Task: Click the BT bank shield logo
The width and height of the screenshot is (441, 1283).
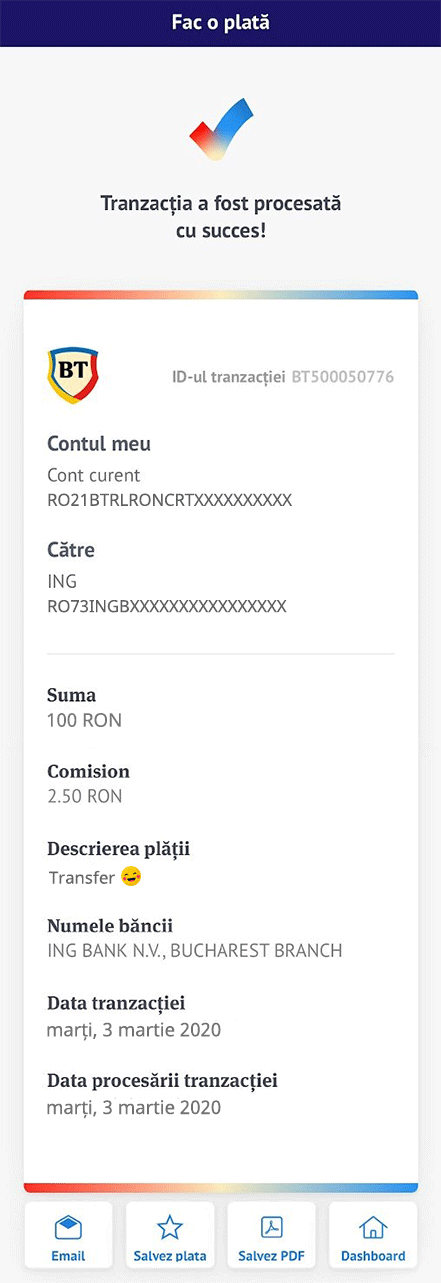Action: click(73, 375)
